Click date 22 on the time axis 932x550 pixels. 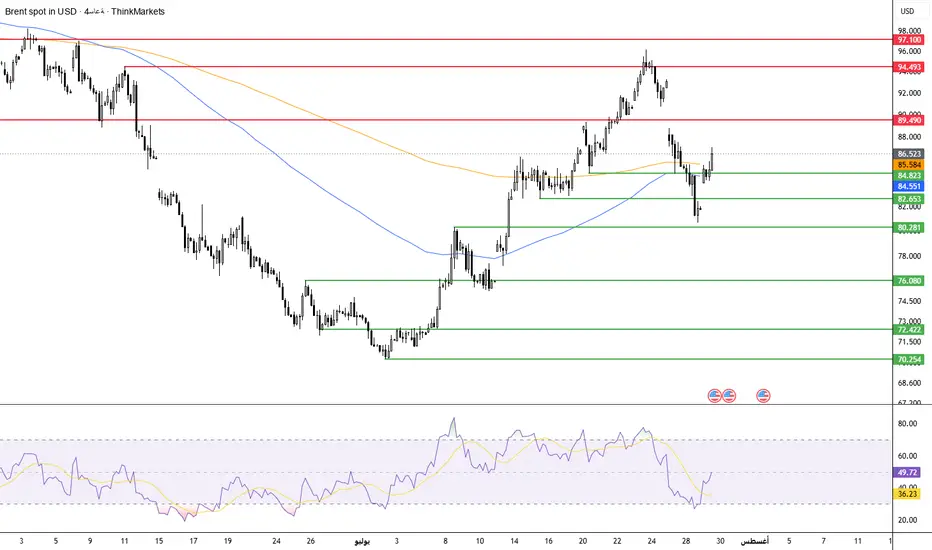pos(617,541)
